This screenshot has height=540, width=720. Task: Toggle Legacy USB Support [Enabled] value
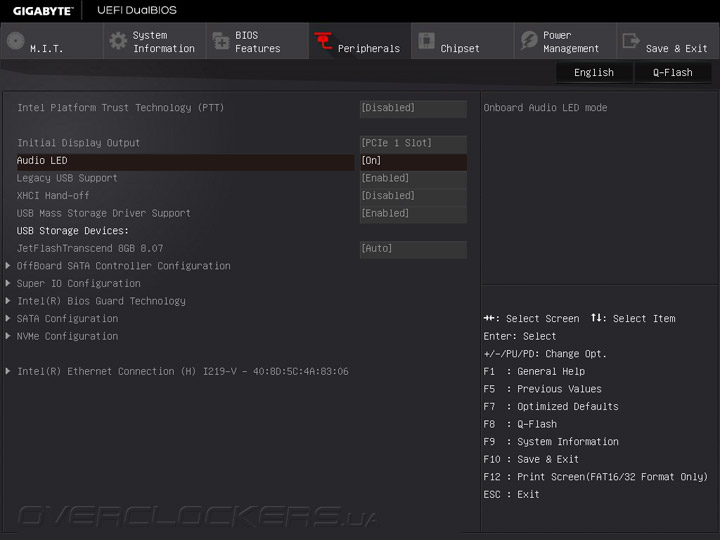click(413, 179)
